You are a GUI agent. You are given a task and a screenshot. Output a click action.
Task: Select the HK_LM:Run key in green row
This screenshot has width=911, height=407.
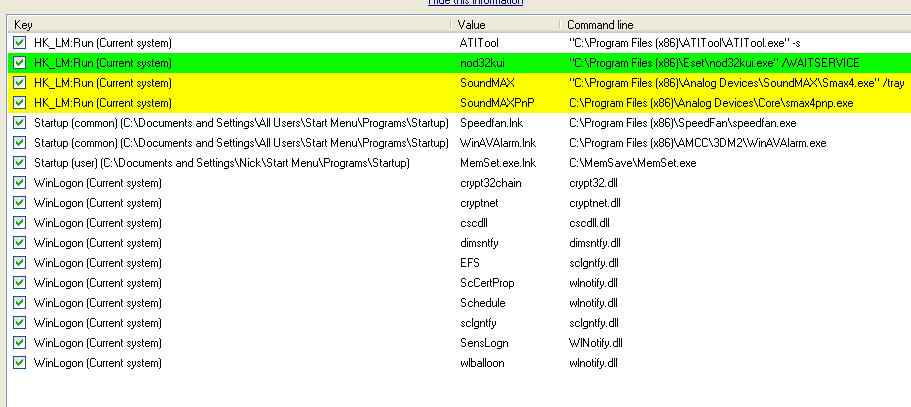point(103,63)
